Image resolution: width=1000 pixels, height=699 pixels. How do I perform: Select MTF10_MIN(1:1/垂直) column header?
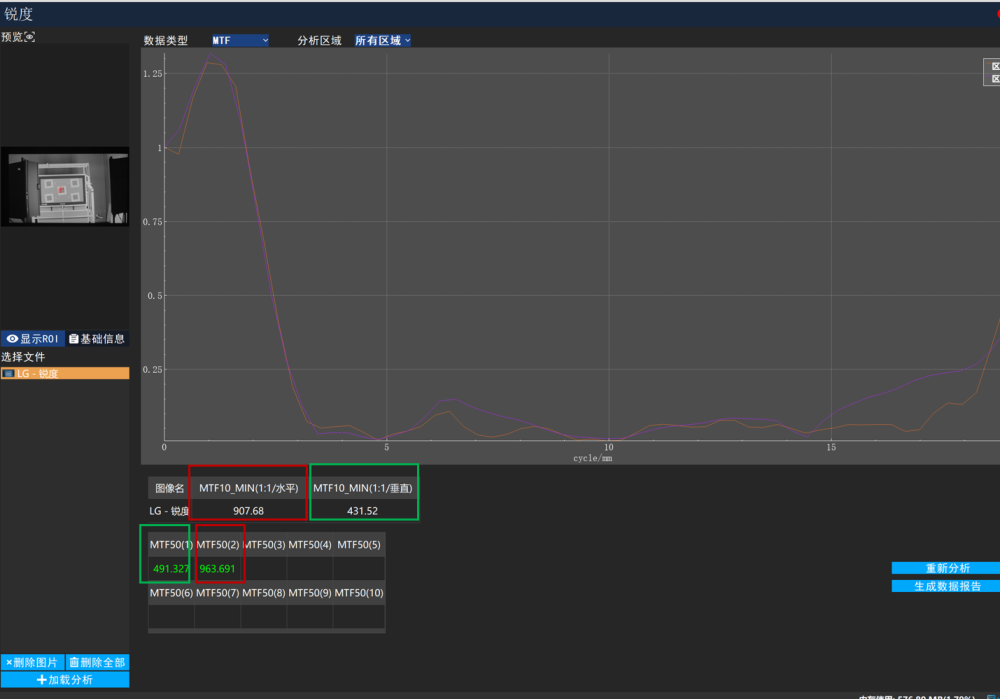click(363, 488)
